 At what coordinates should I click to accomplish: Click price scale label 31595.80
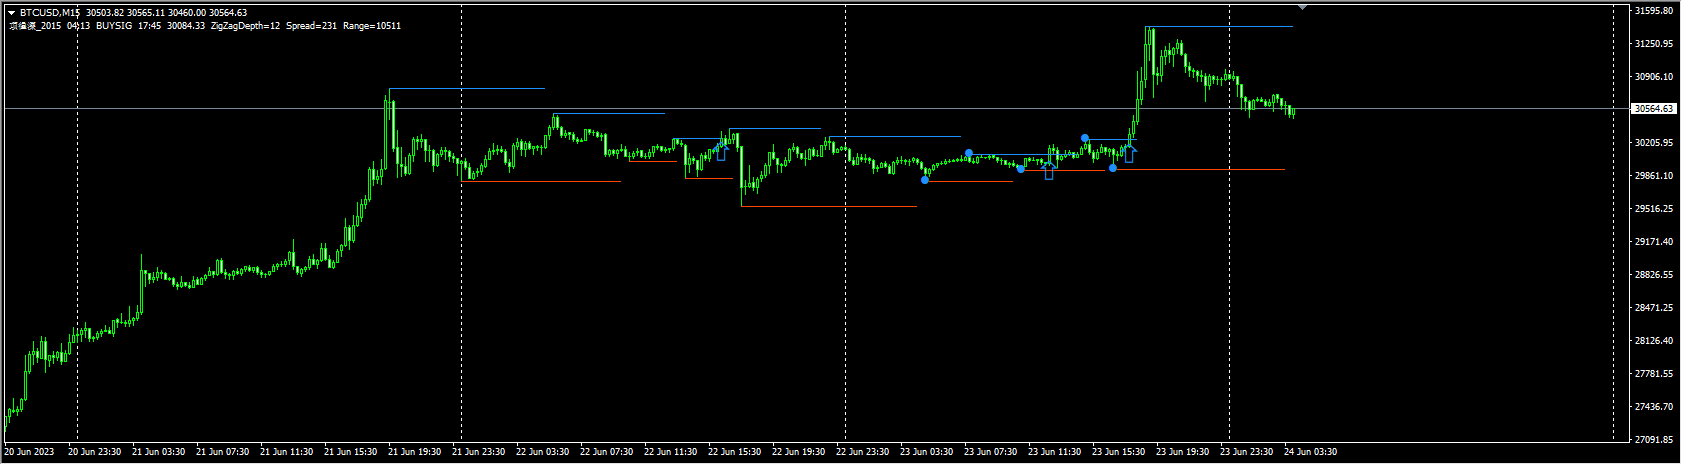point(1653,11)
